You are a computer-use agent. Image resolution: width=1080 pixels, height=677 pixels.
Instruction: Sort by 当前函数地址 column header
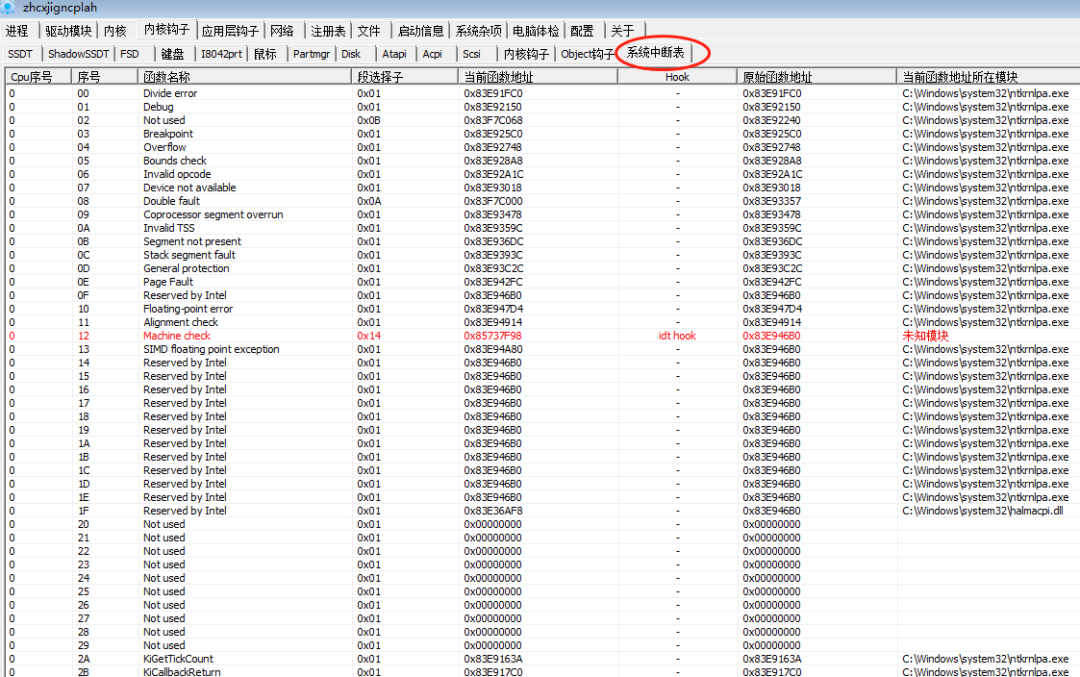538,77
